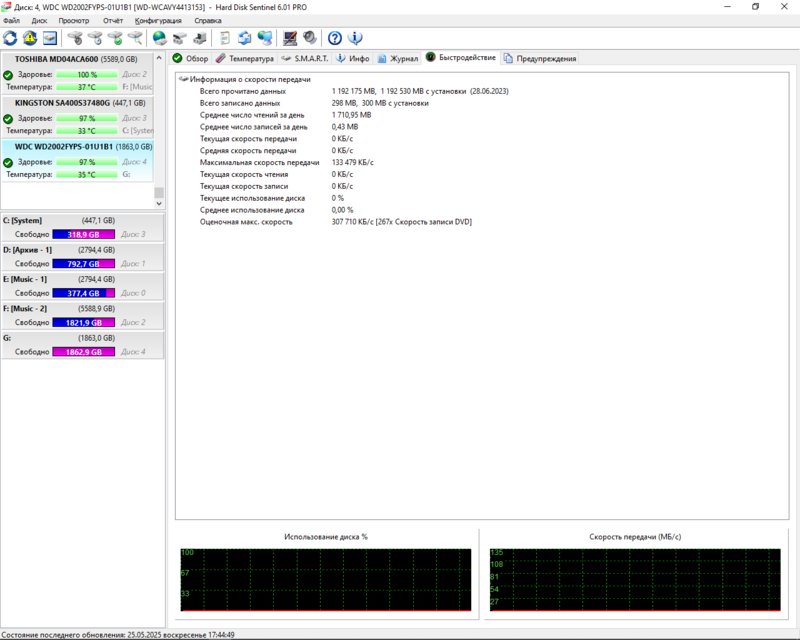Click the C: [System] free space bar
800x640 pixels.
point(84,234)
